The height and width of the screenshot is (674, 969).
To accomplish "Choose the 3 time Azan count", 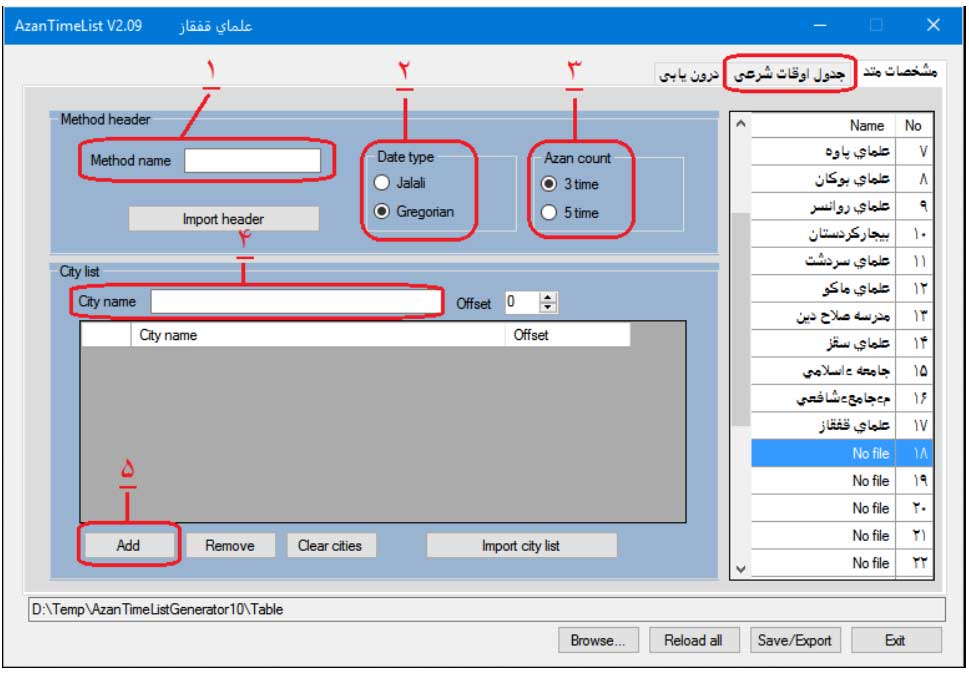I will click(548, 184).
